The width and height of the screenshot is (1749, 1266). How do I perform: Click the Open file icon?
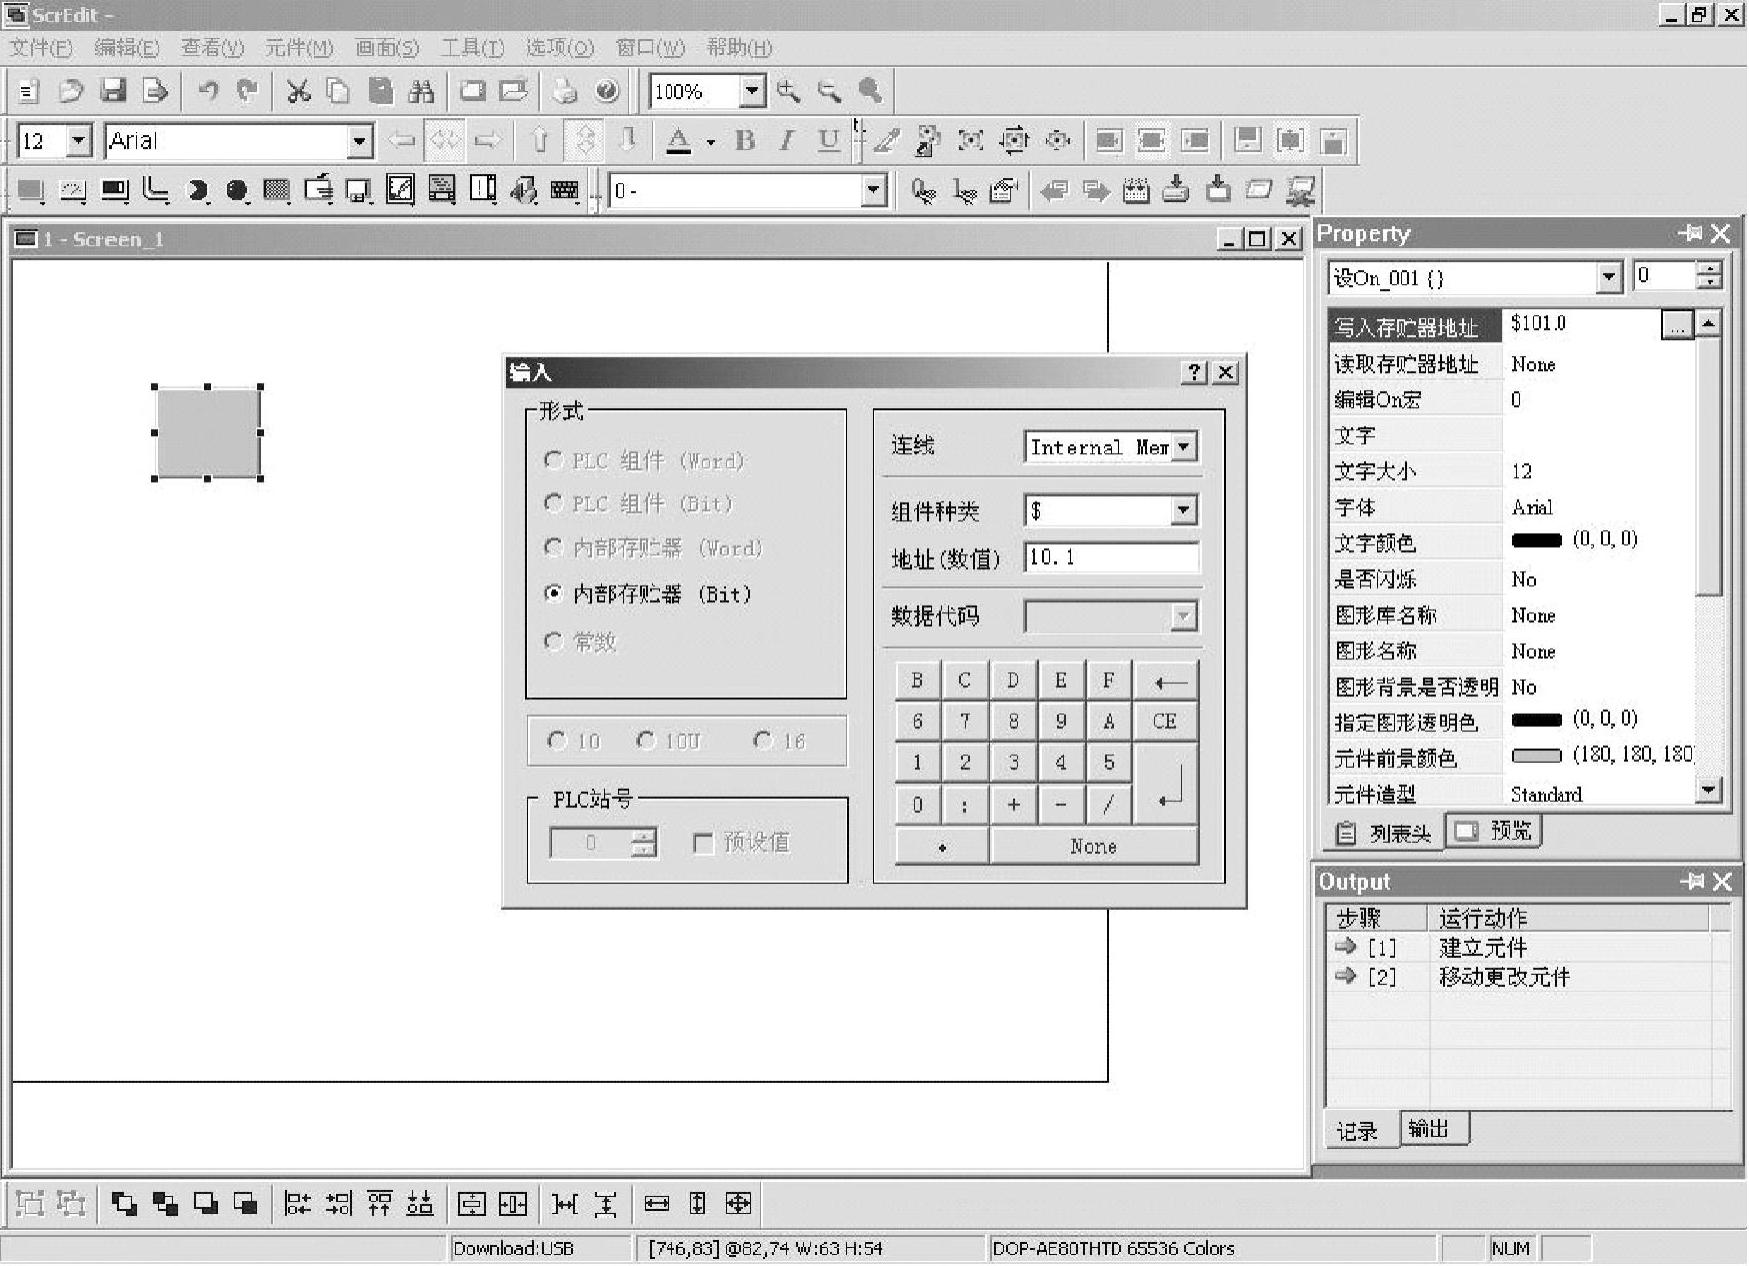(70, 91)
